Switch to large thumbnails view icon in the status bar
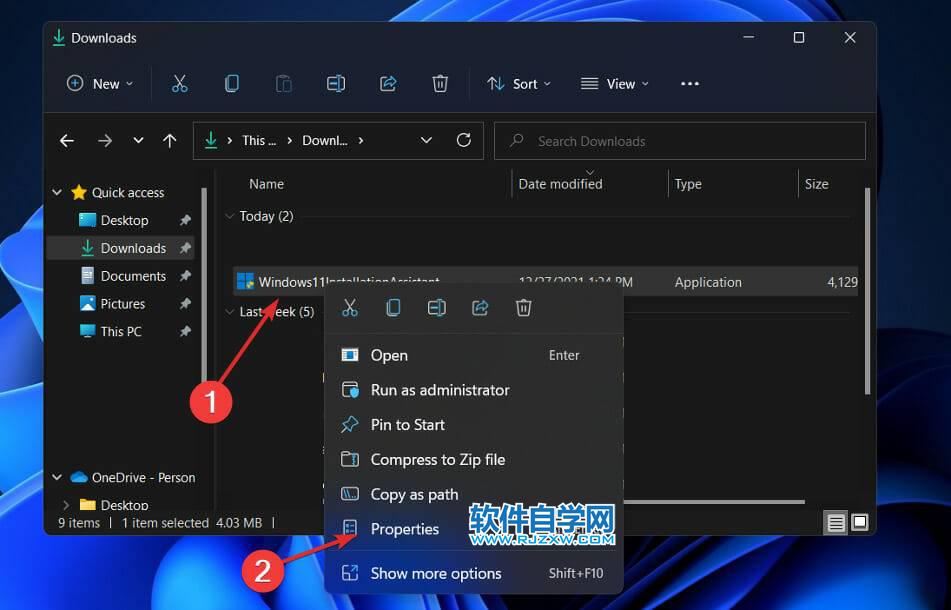Screen dimensions: 951x610 tap(860, 522)
